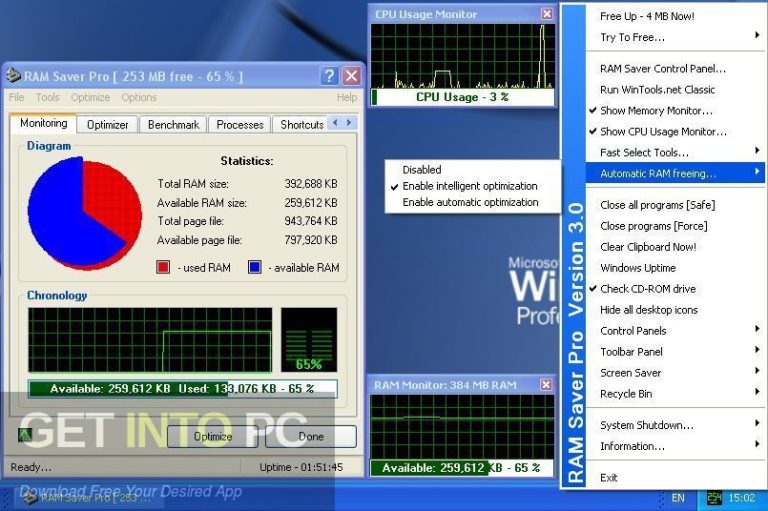
Task: Click the EN language indicator
Action: point(678,498)
